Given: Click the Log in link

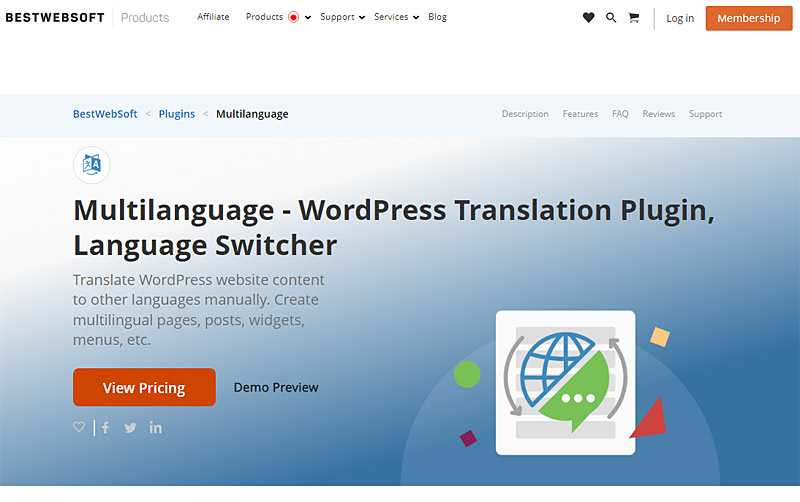Looking at the screenshot, I should [x=680, y=18].
